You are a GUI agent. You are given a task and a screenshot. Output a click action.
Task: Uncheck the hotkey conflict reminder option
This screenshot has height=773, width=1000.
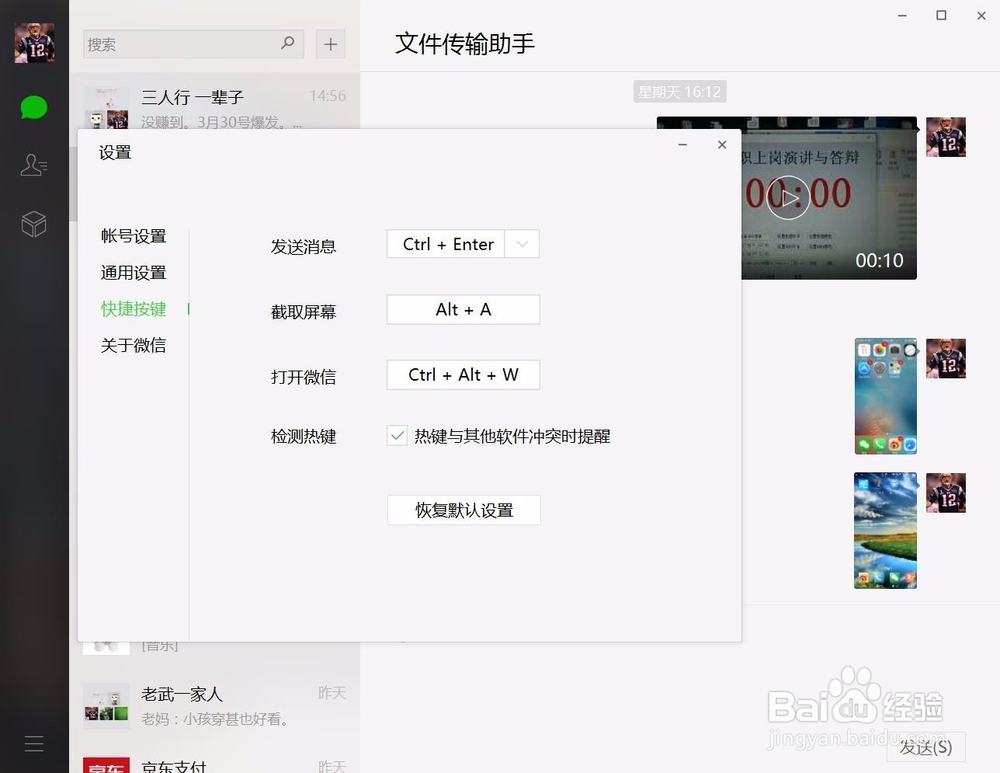click(x=397, y=436)
